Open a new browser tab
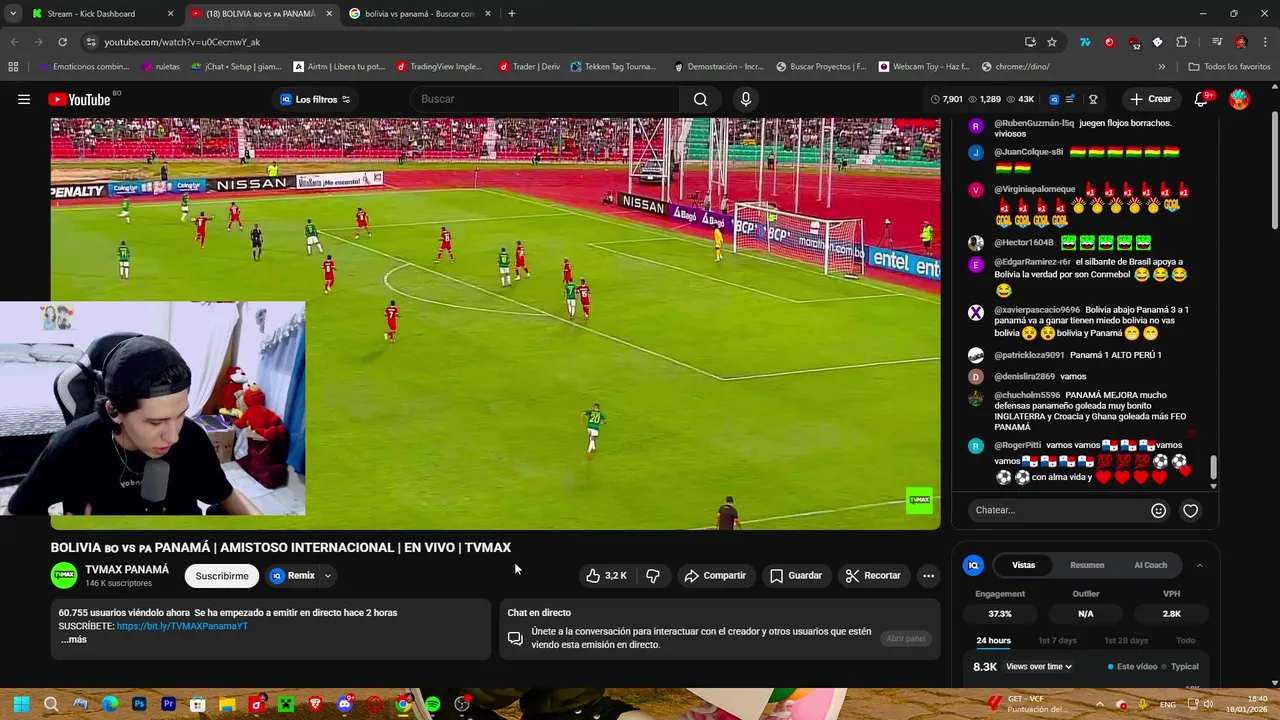This screenshot has width=1280, height=720. [512, 14]
